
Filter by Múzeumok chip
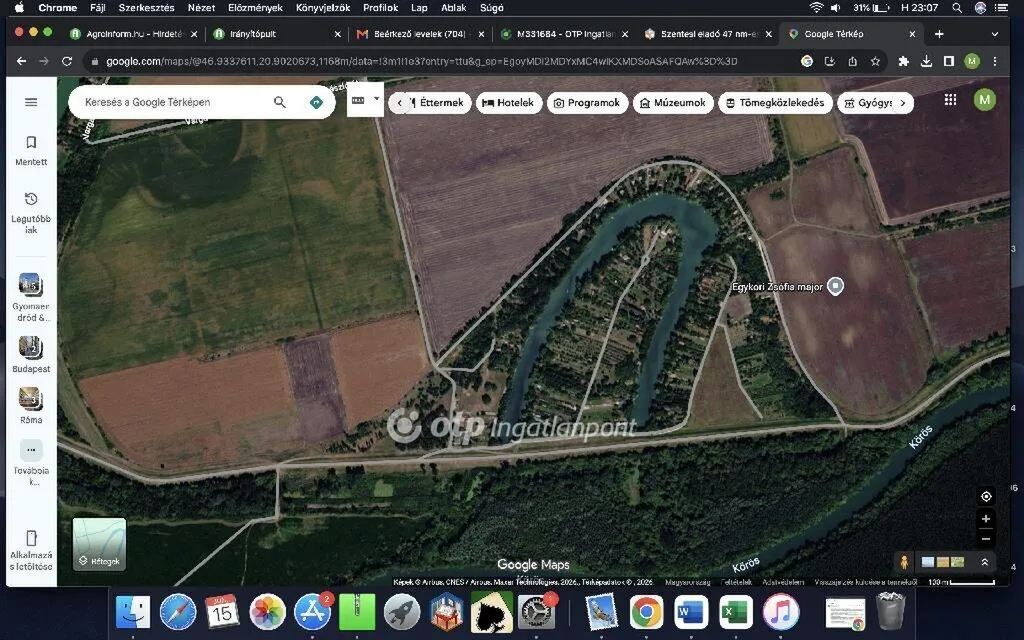pos(673,103)
